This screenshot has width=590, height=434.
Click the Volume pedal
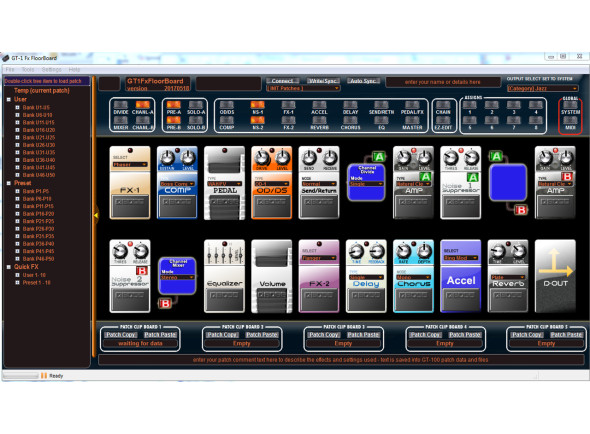coord(271,276)
